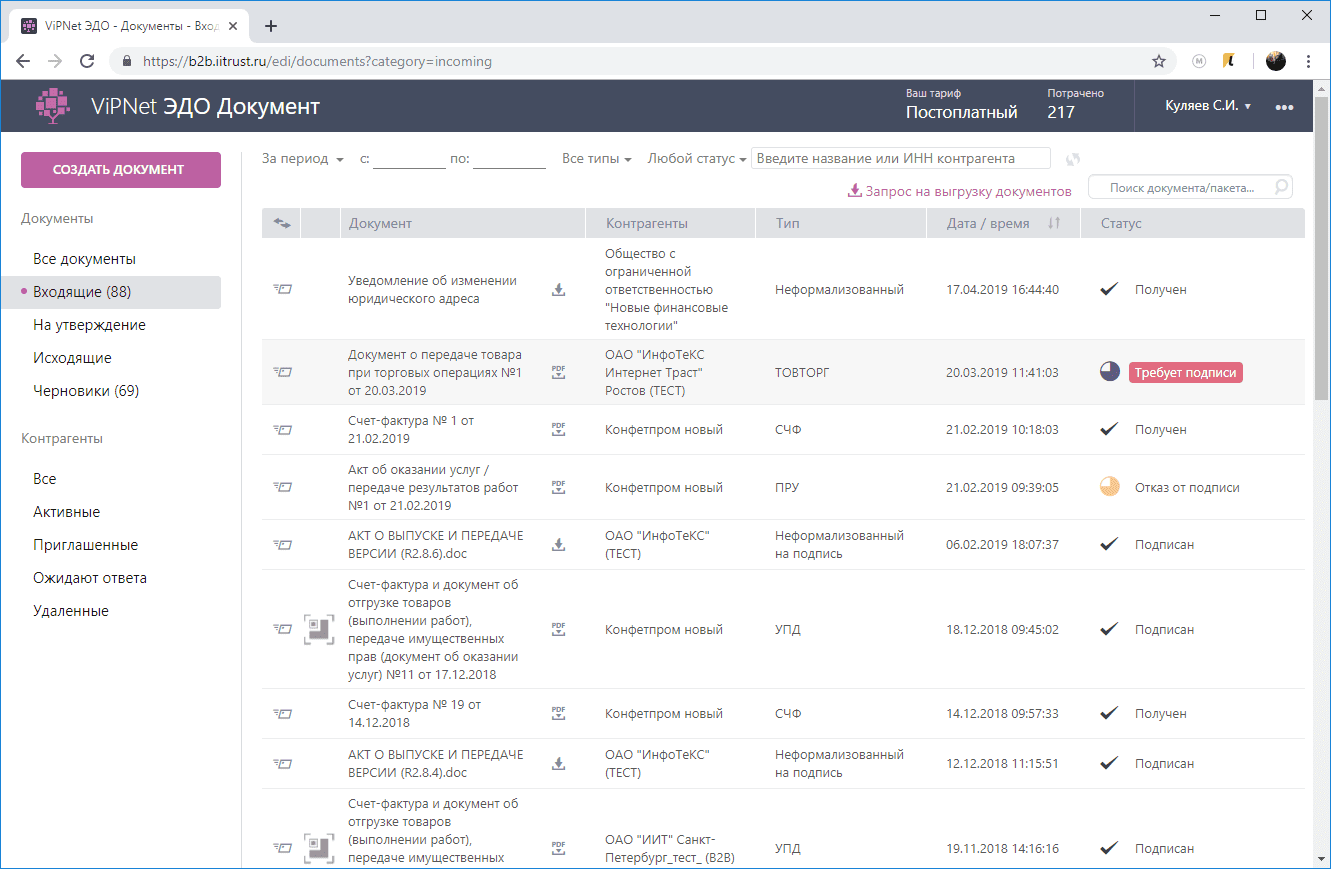The width and height of the screenshot is (1331, 869).
Task: Bookmark this page with the star icon
Action: [x=1159, y=61]
